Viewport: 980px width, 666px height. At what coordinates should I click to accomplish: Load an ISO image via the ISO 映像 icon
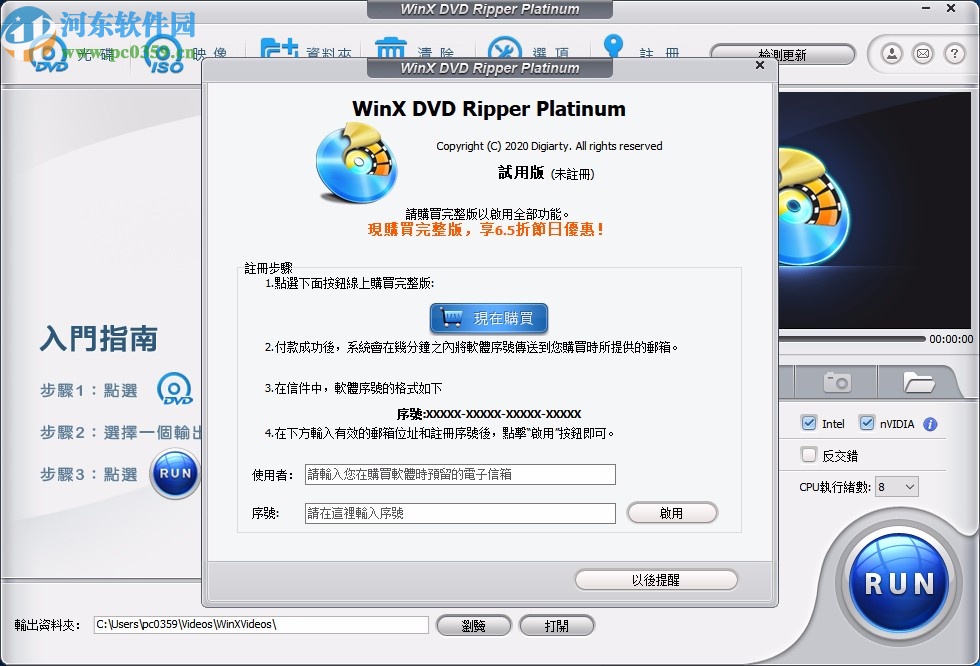[163, 50]
